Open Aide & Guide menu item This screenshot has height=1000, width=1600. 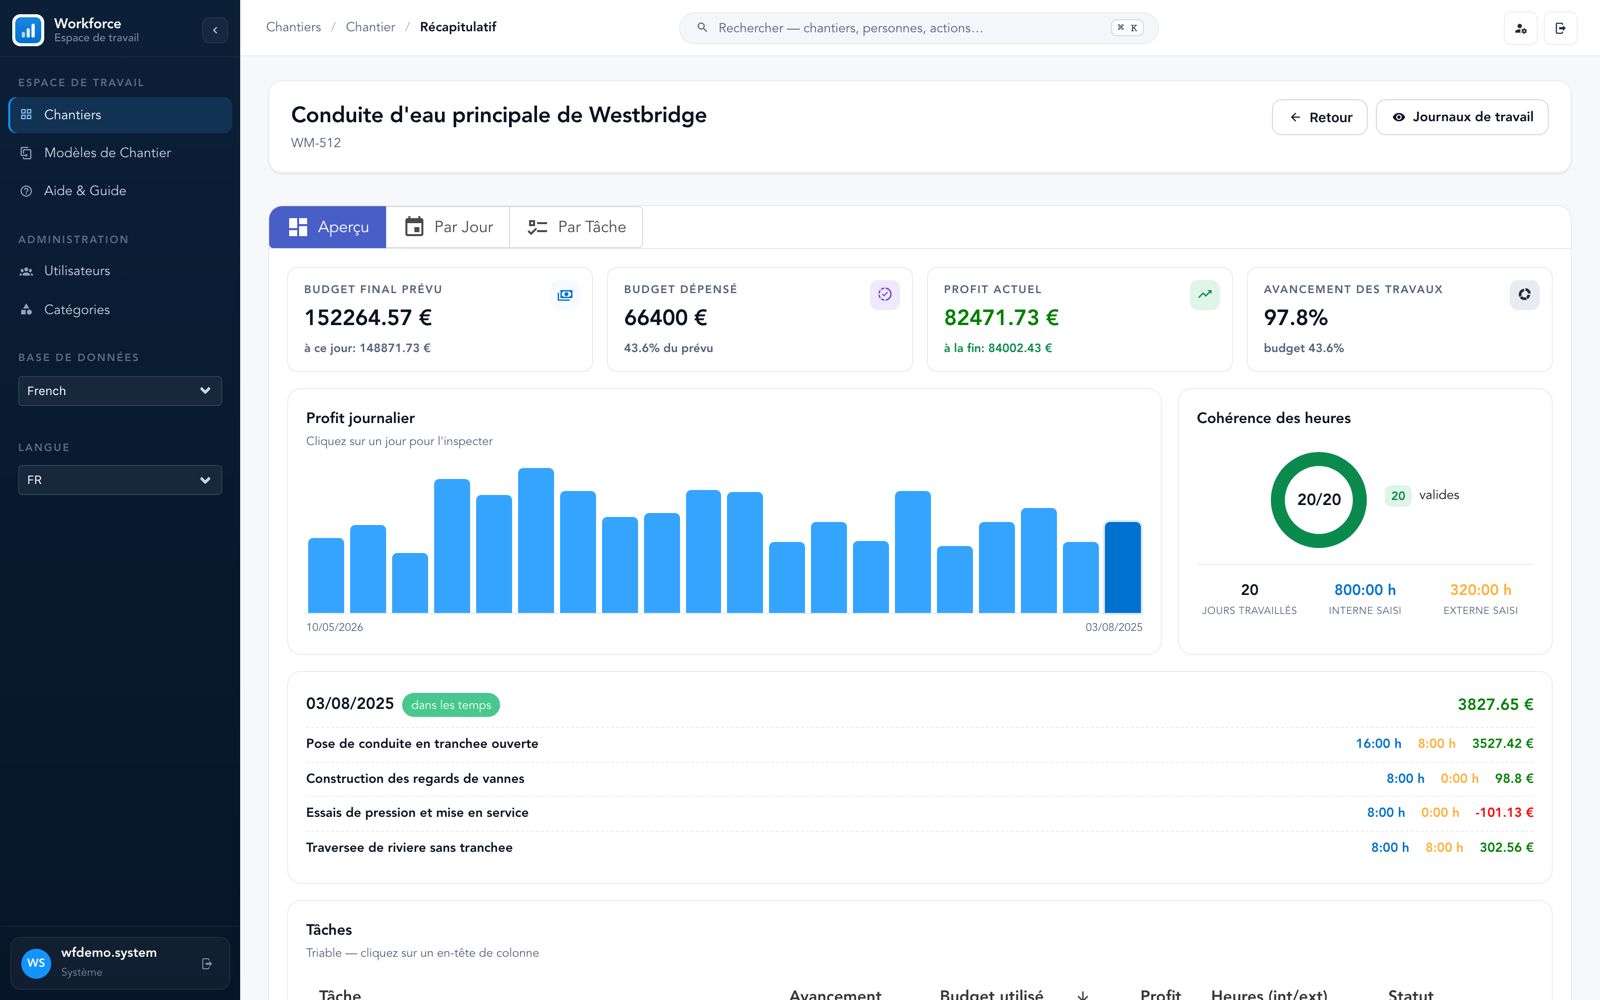(120, 191)
